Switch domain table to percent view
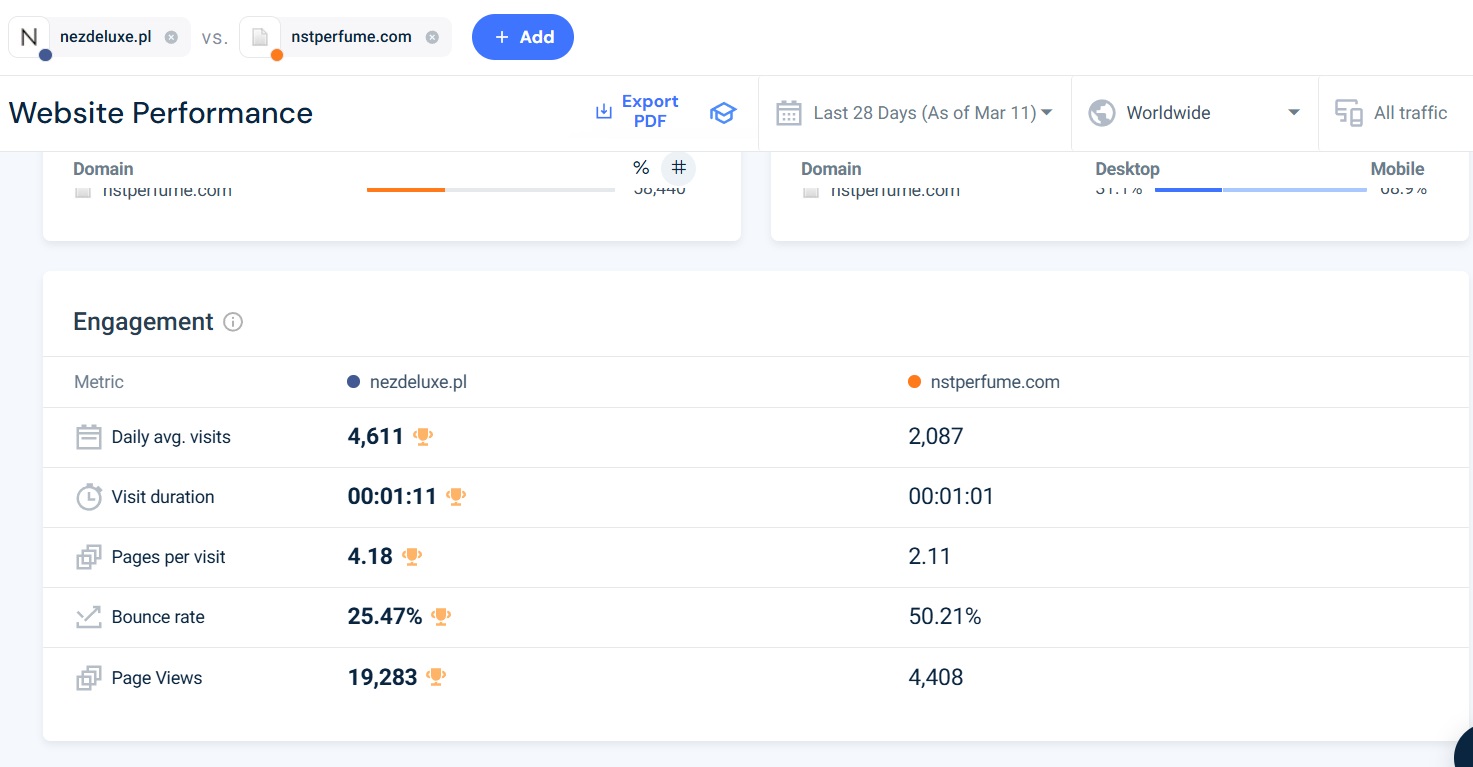Viewport: 1473px width, 767px height. click(641, 168)
